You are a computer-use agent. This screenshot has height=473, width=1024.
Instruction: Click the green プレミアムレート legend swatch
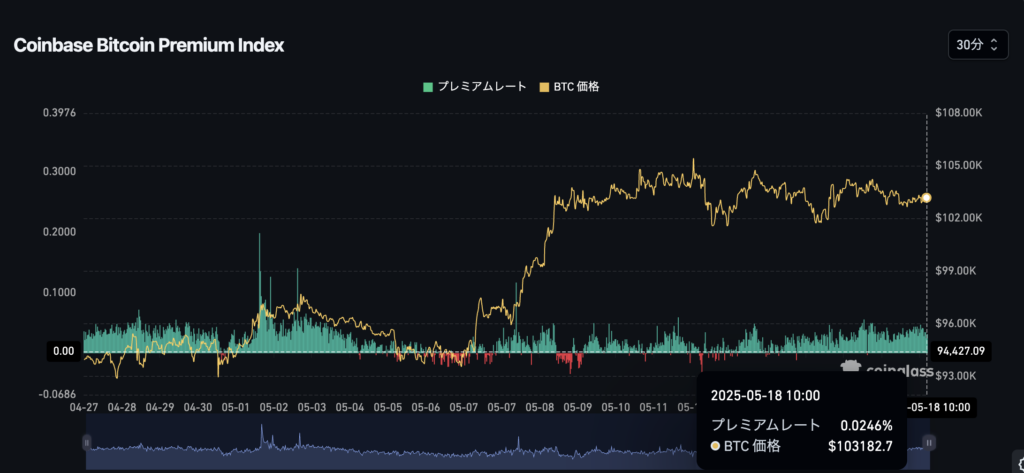tap(428, 87)
